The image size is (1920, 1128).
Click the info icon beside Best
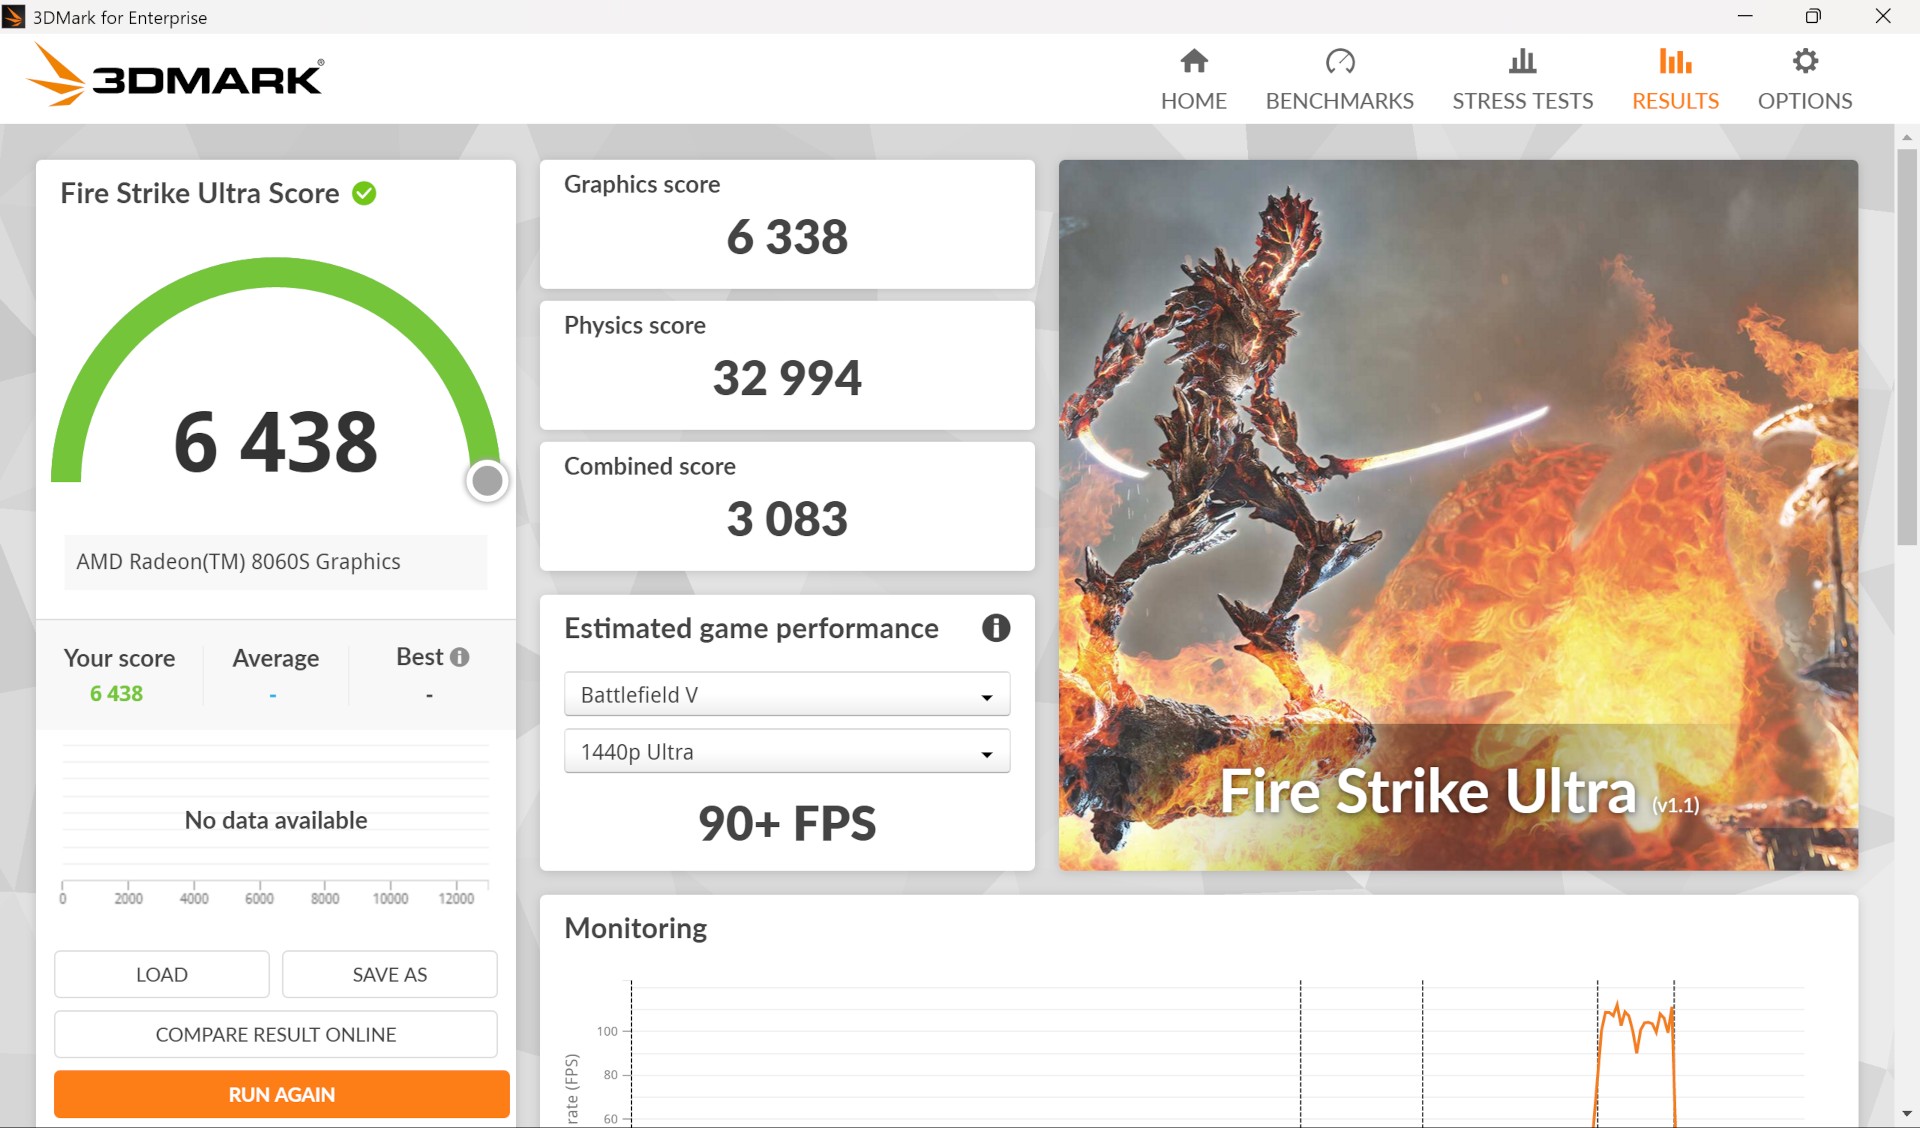(x=459, y=657)
